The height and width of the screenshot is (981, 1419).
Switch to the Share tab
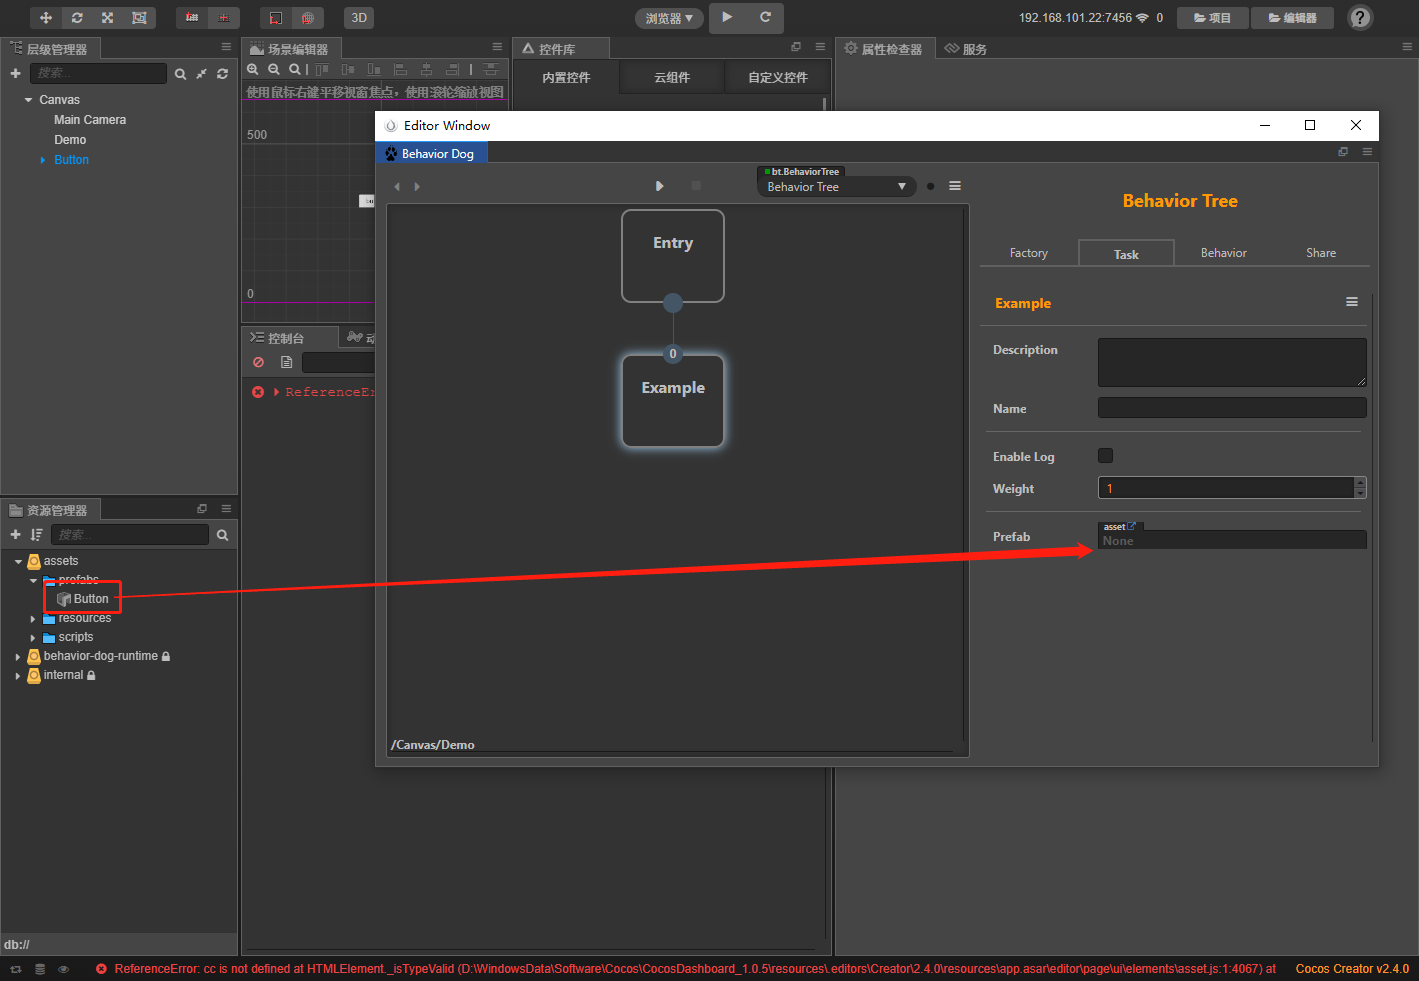tap(1321, 253)
